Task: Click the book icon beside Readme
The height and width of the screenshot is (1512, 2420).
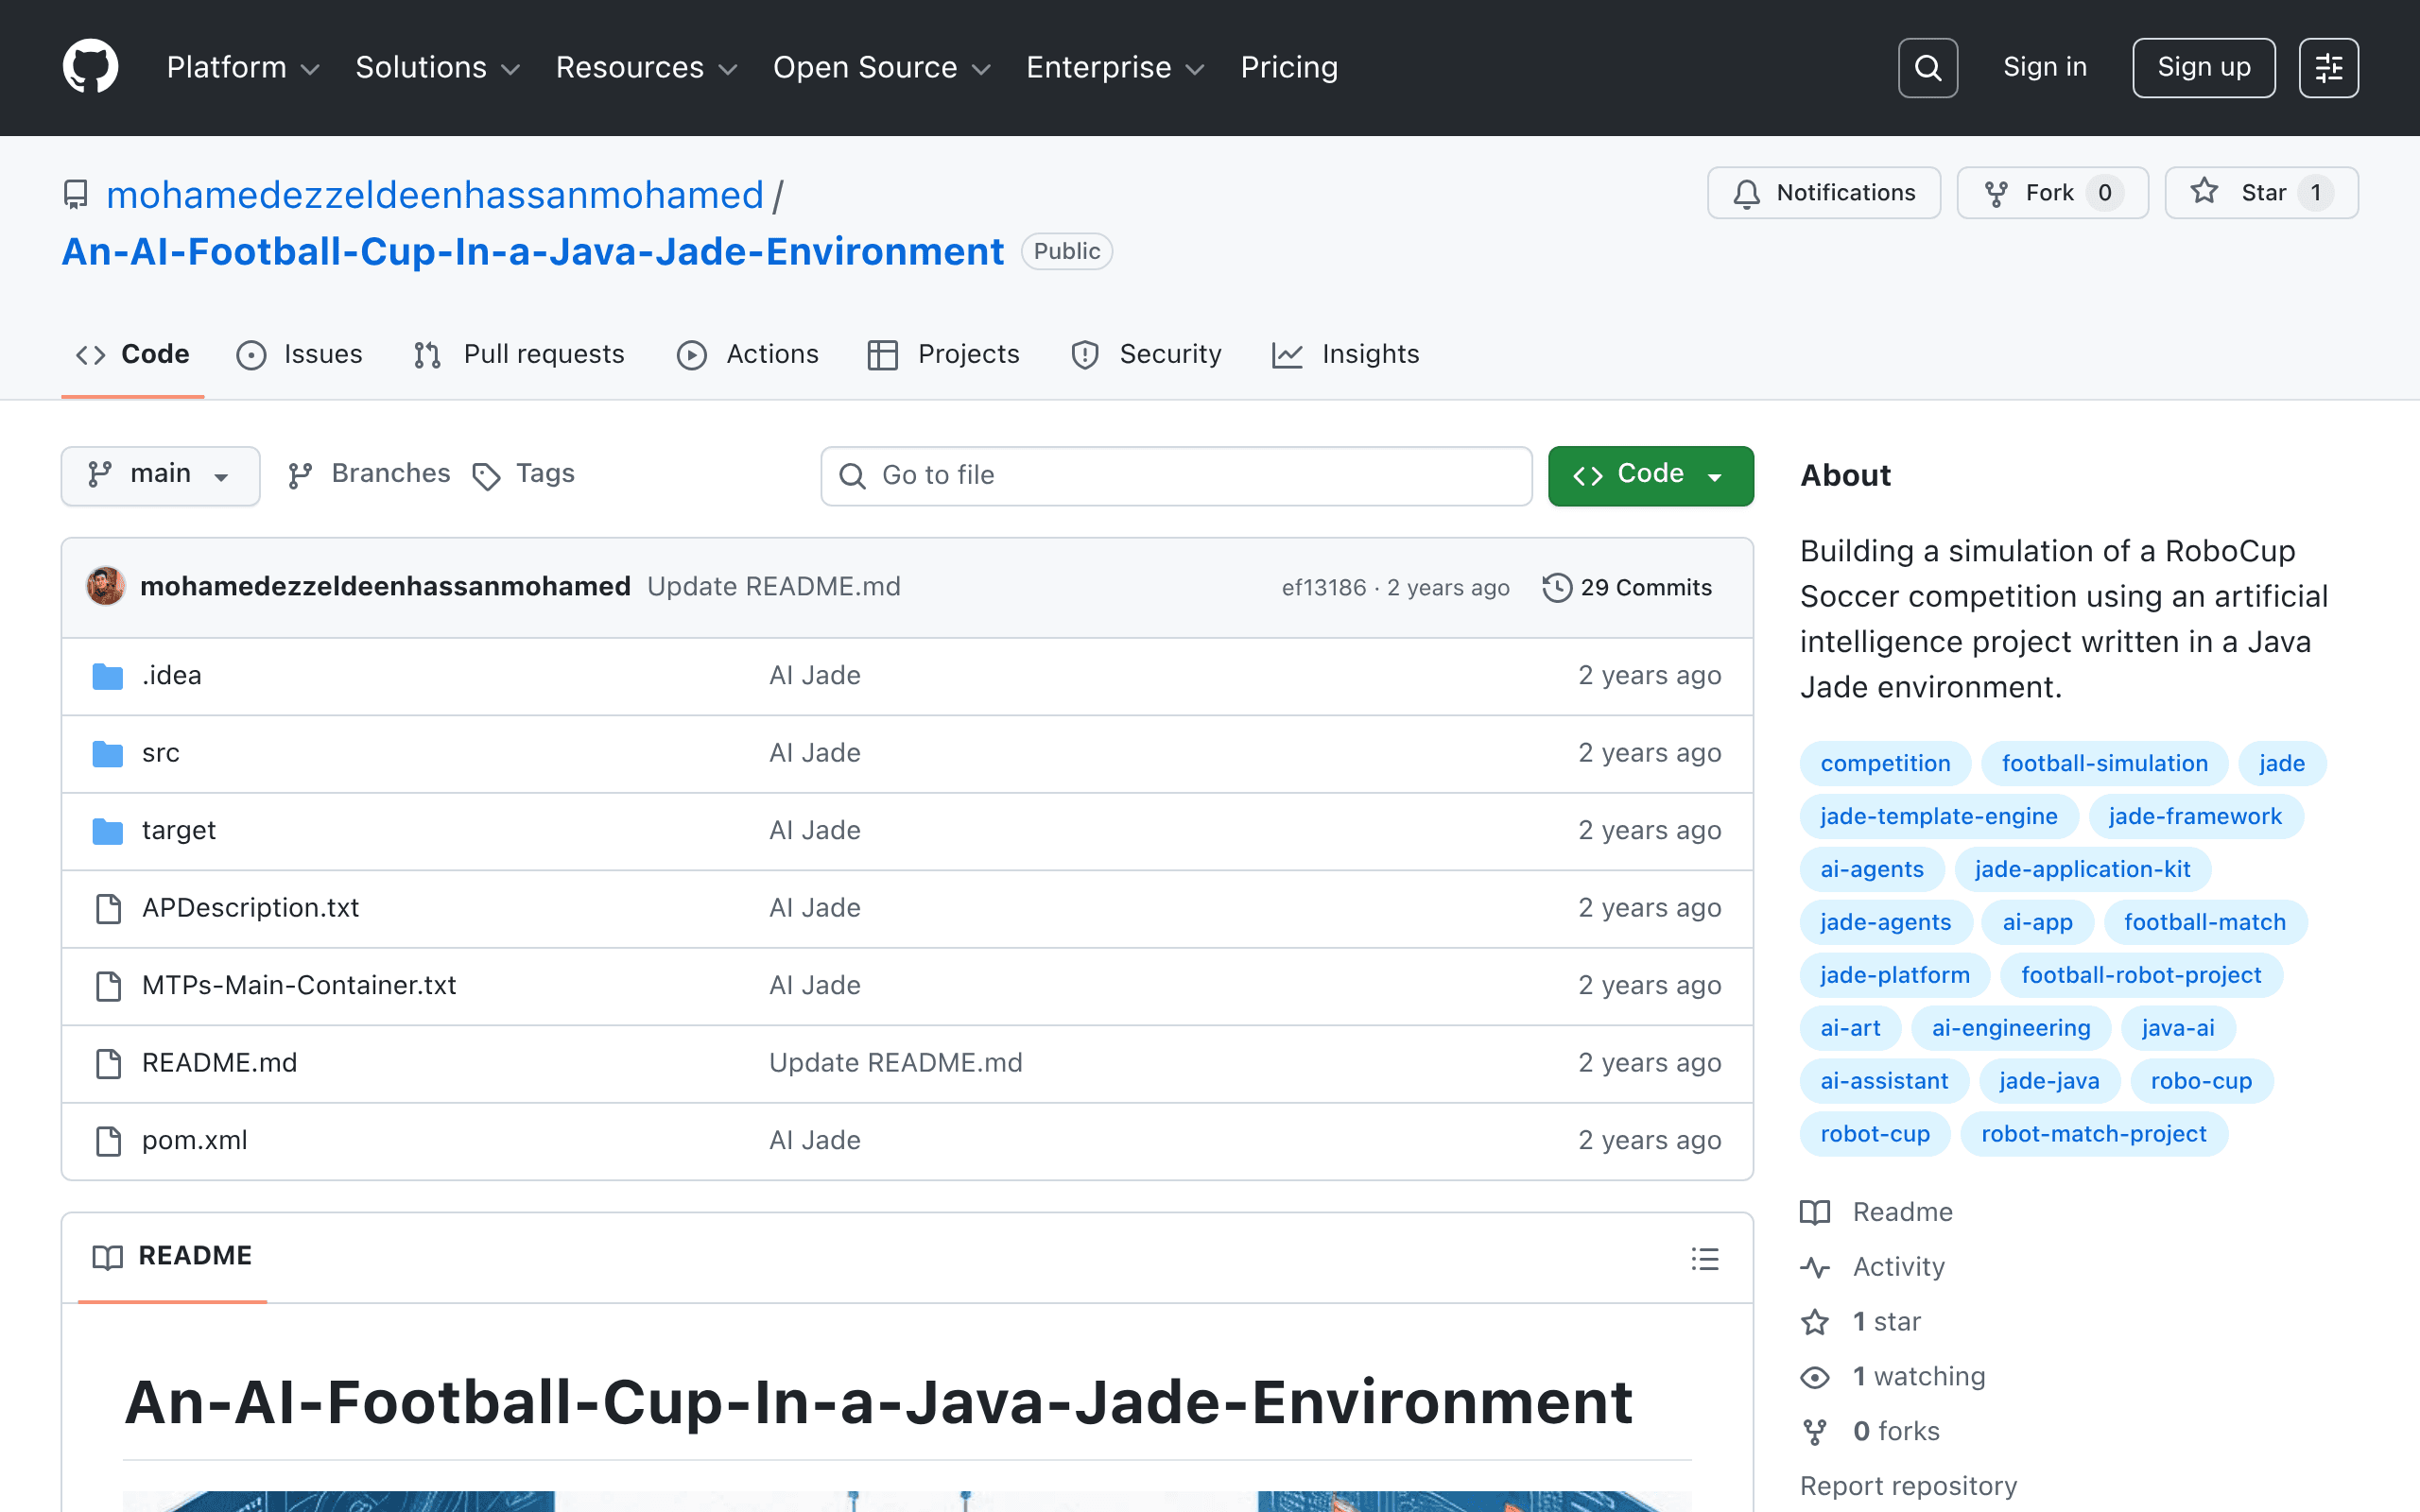Action: click(1815, 1212)
